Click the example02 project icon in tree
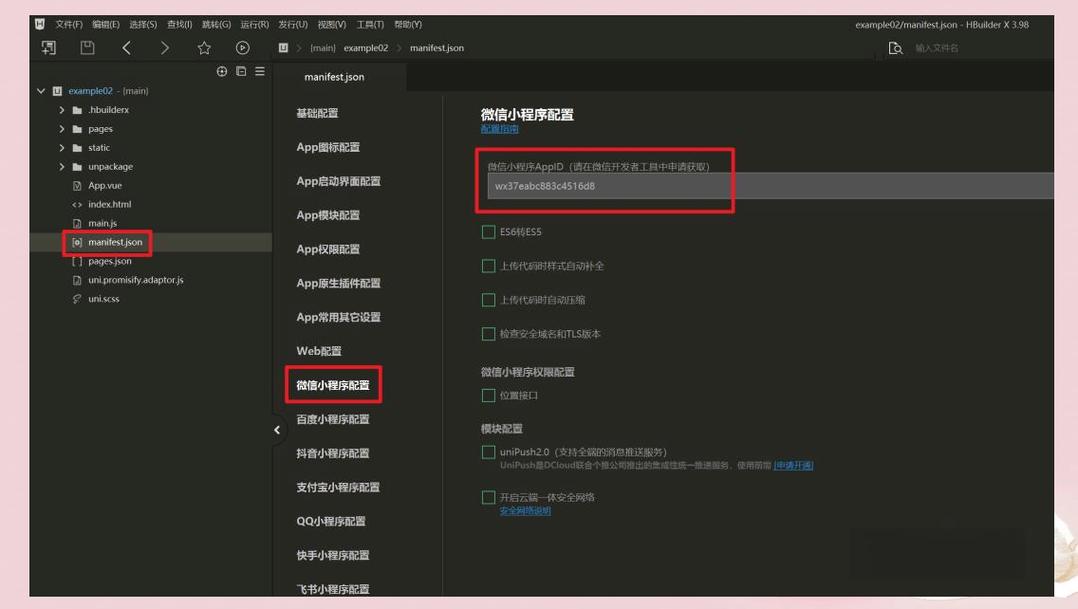This screenshot has width=1078, height=609. [57, 91]
